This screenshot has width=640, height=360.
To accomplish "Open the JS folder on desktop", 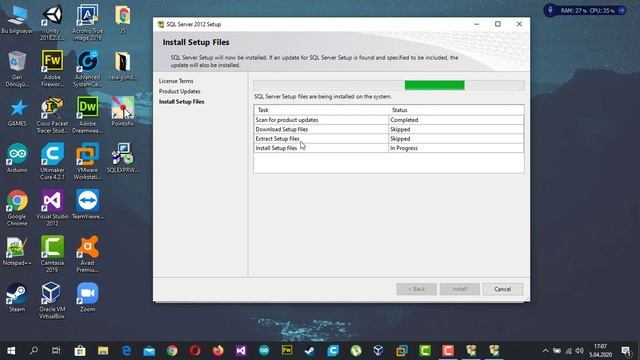I will pos(122,20).
